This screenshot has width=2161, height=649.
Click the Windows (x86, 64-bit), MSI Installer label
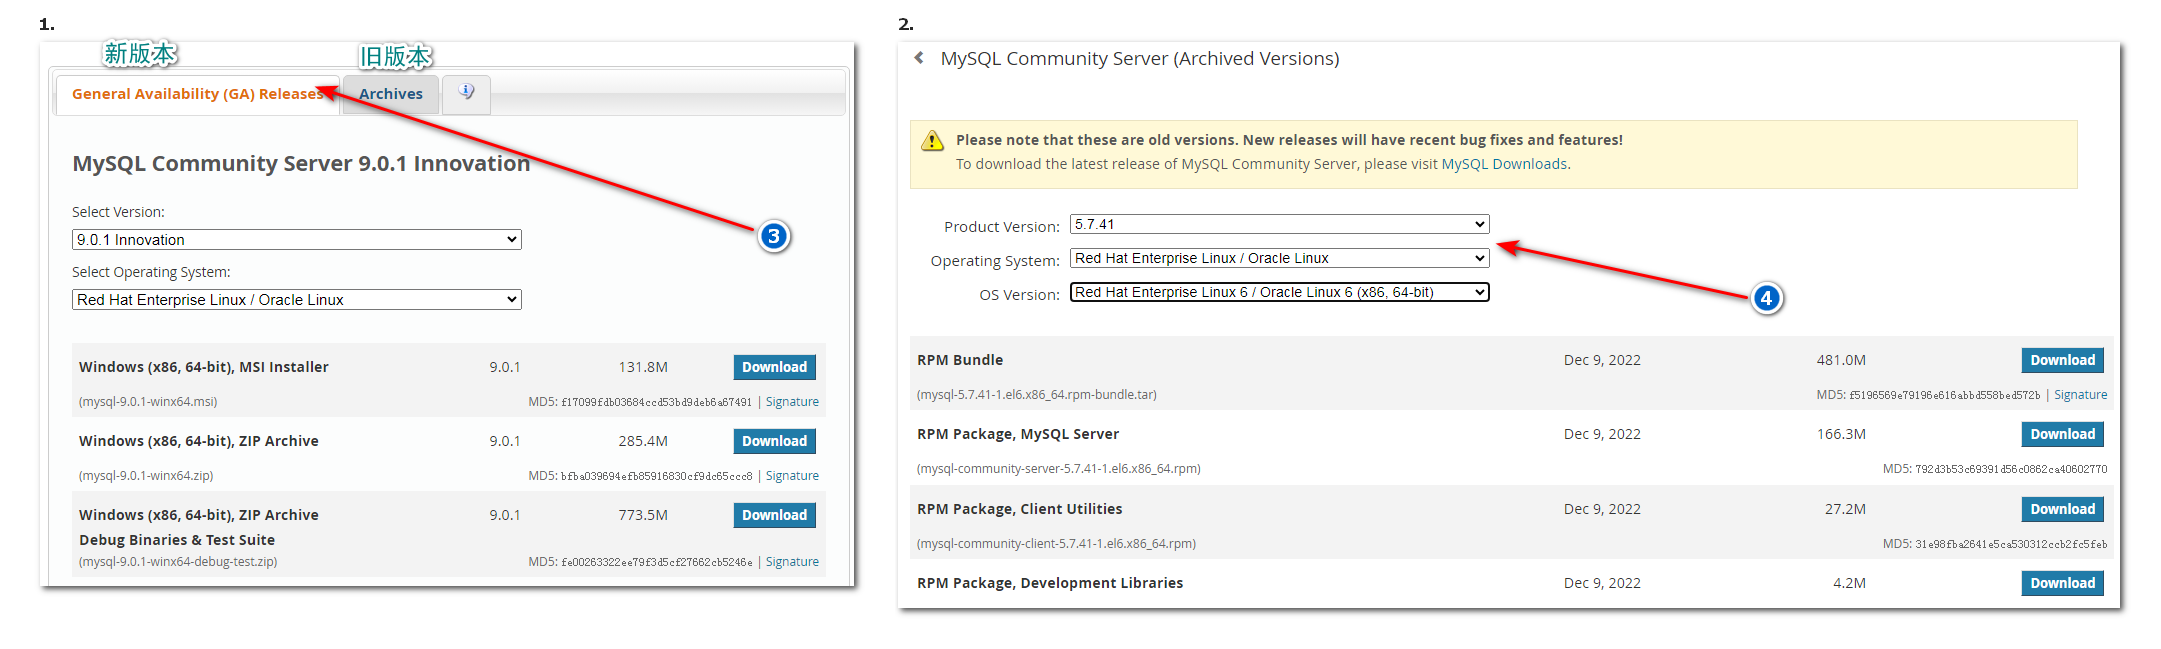click(x=204, y=367)
